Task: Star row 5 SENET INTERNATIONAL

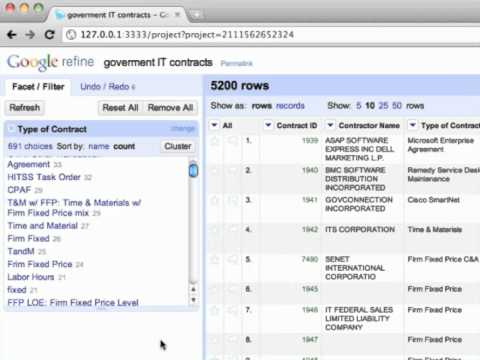Action: [x=215, y=259]
